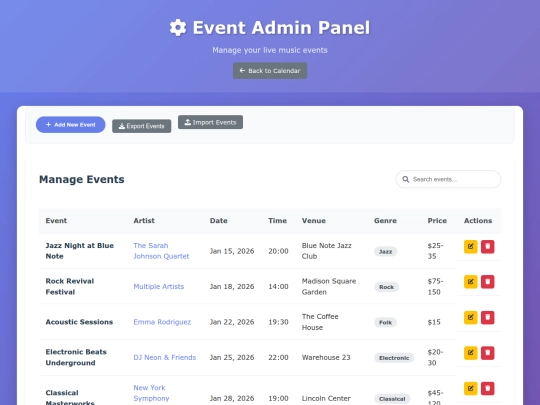
Task: Edit the Electronic Beats Underground event
Action: pos(470,353)
